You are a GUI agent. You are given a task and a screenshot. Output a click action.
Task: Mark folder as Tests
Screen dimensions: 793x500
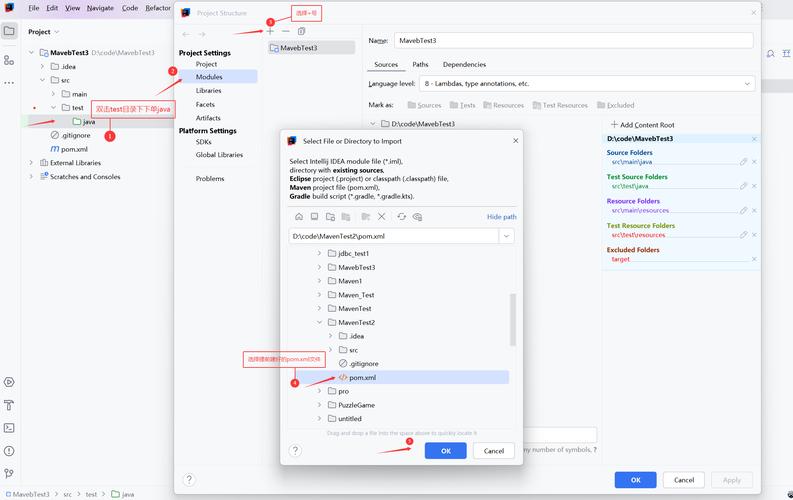[x=463, y=105]
